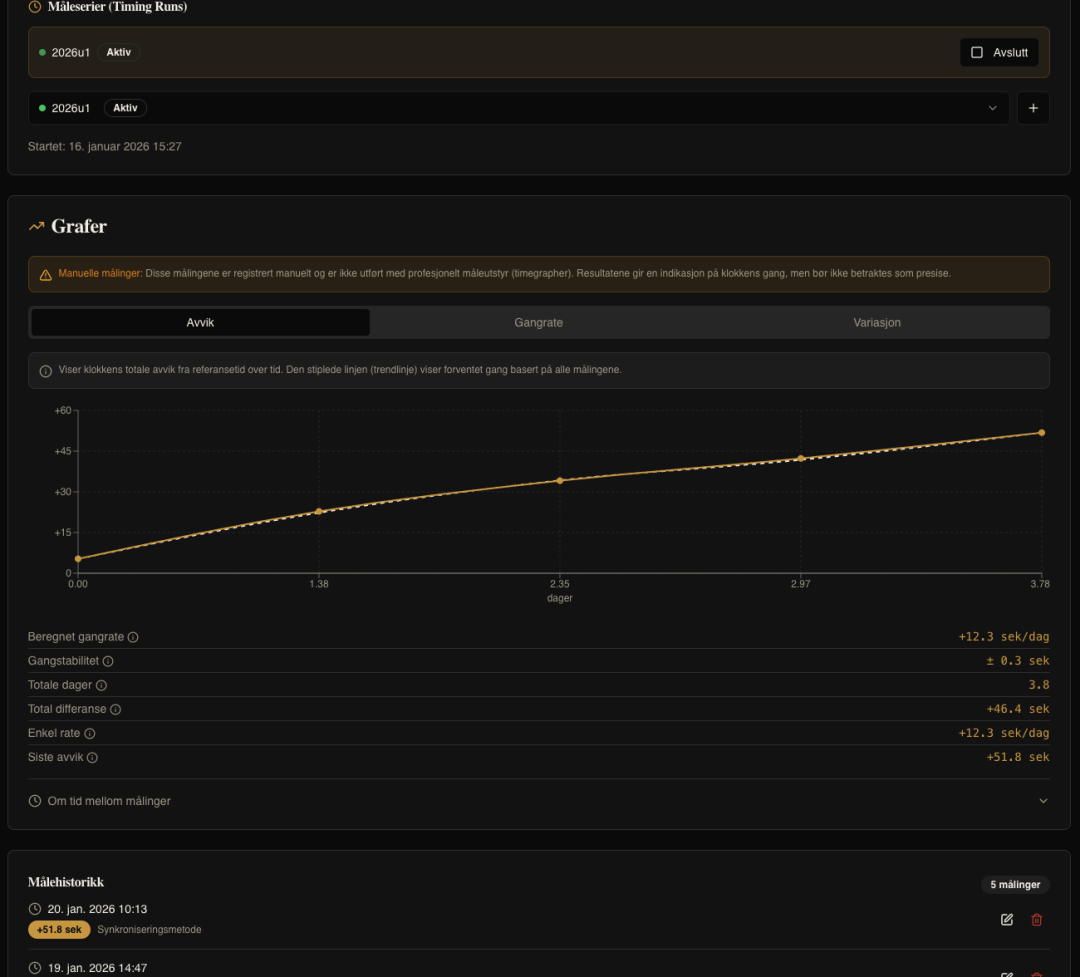Click the +51.8 sek badge
1080x977 pixels.
[59, 929]
